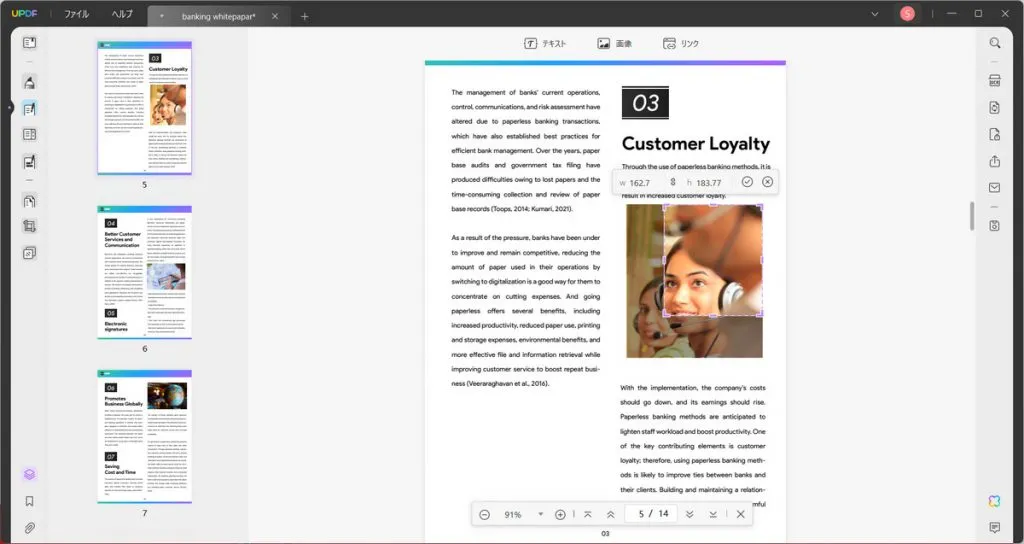The image size is (1024, 544).
Task: Open the comments panel icon
Action: [x=995, y=528]
